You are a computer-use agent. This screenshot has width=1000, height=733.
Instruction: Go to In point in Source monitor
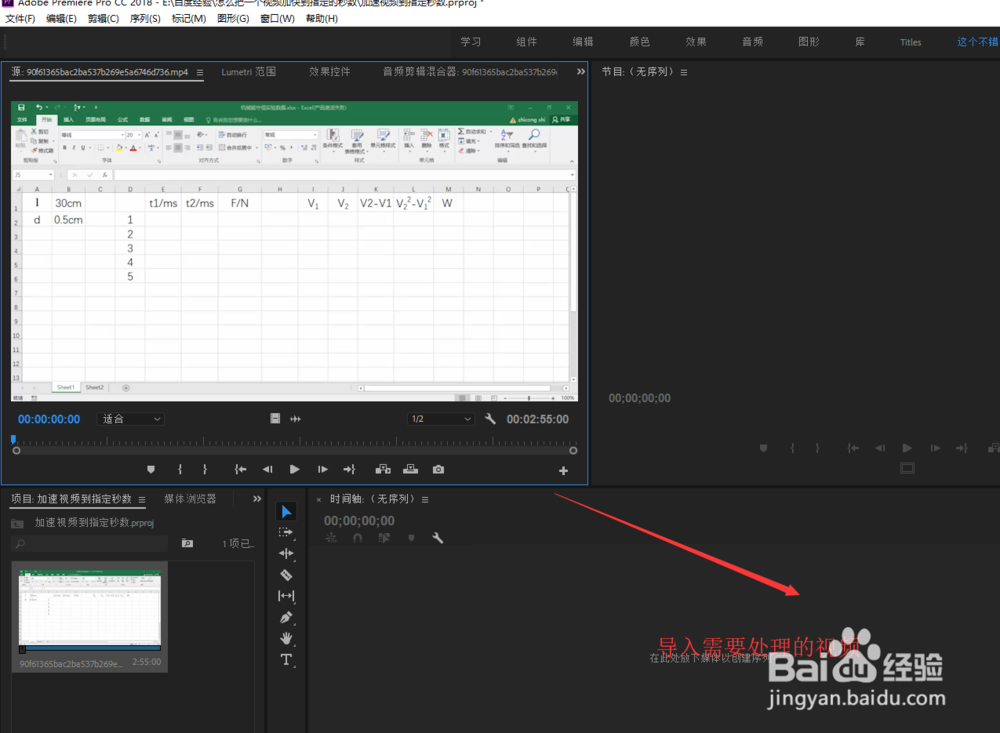pos(240,470)
